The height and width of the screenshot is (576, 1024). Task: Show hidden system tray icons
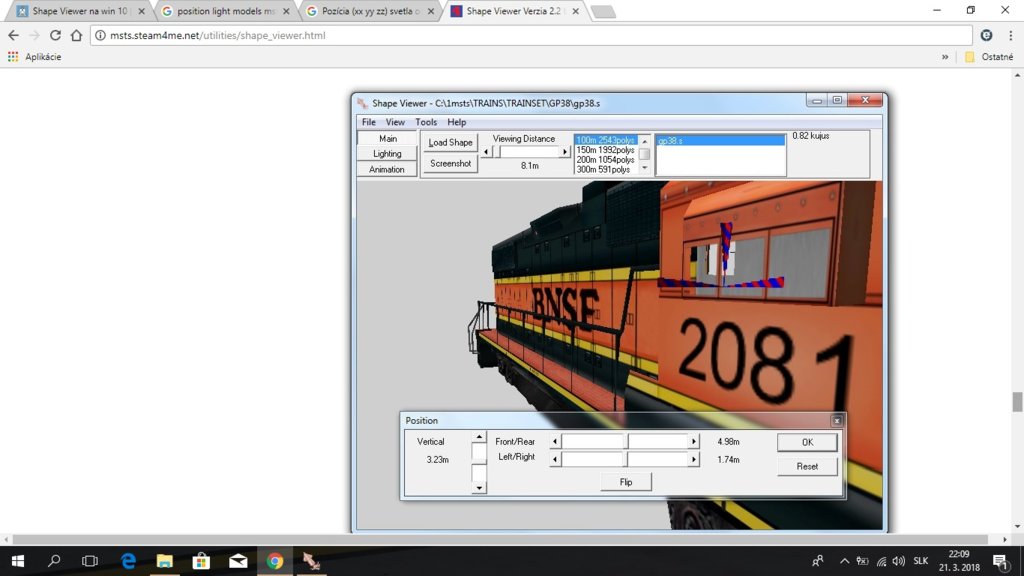coord(844,561)
